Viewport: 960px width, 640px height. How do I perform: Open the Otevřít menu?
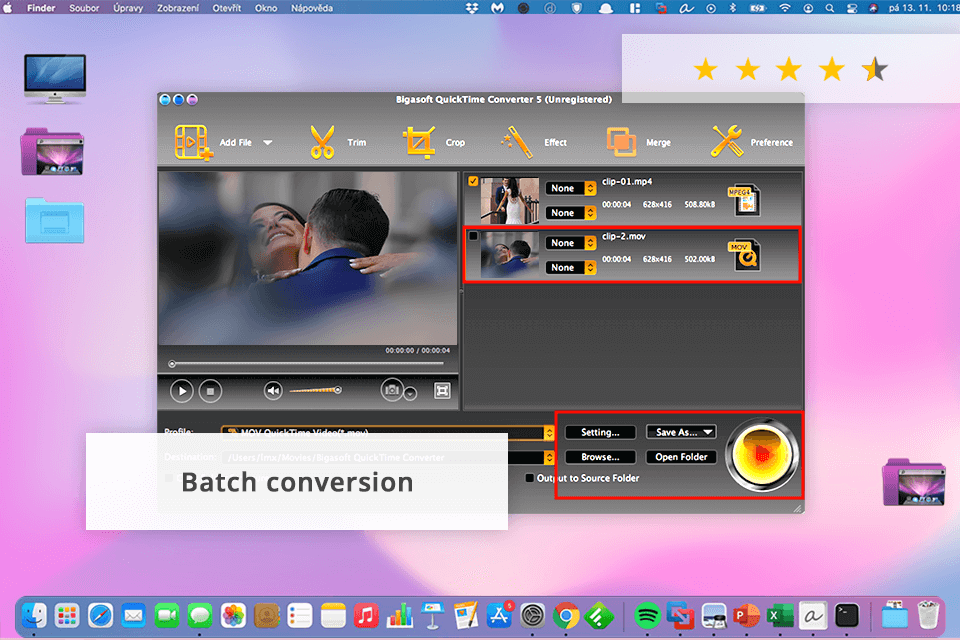(x=227, y=8)
